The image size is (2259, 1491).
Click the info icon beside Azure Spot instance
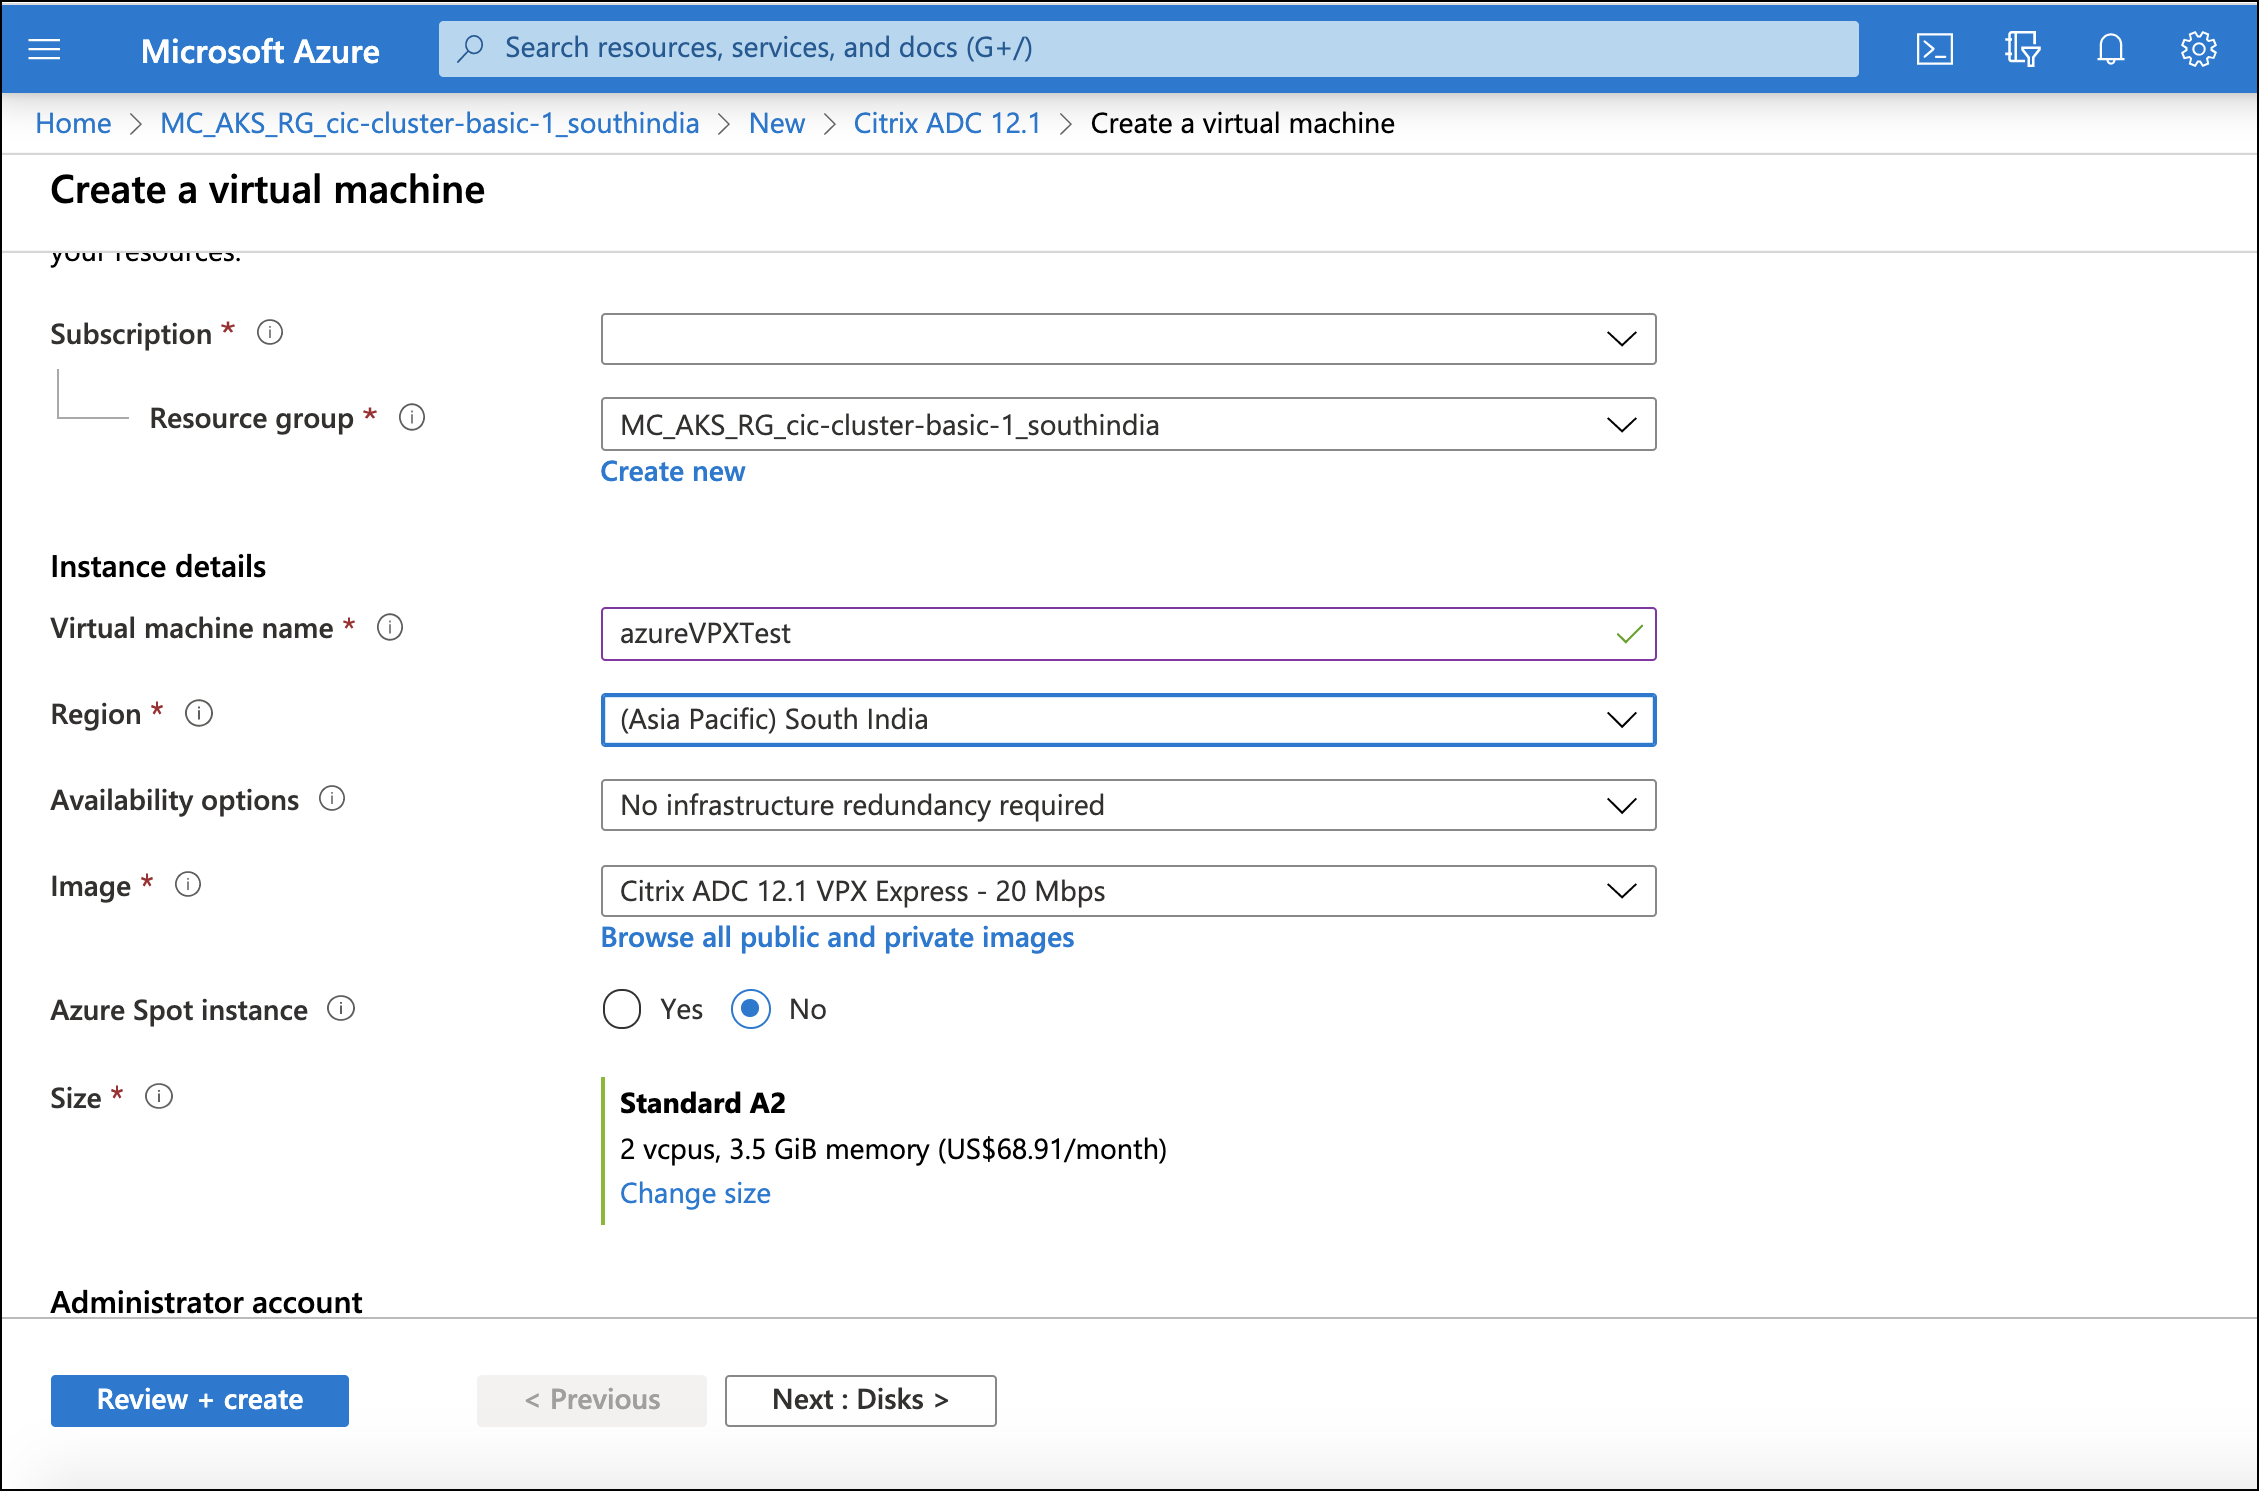point(341,1008)
